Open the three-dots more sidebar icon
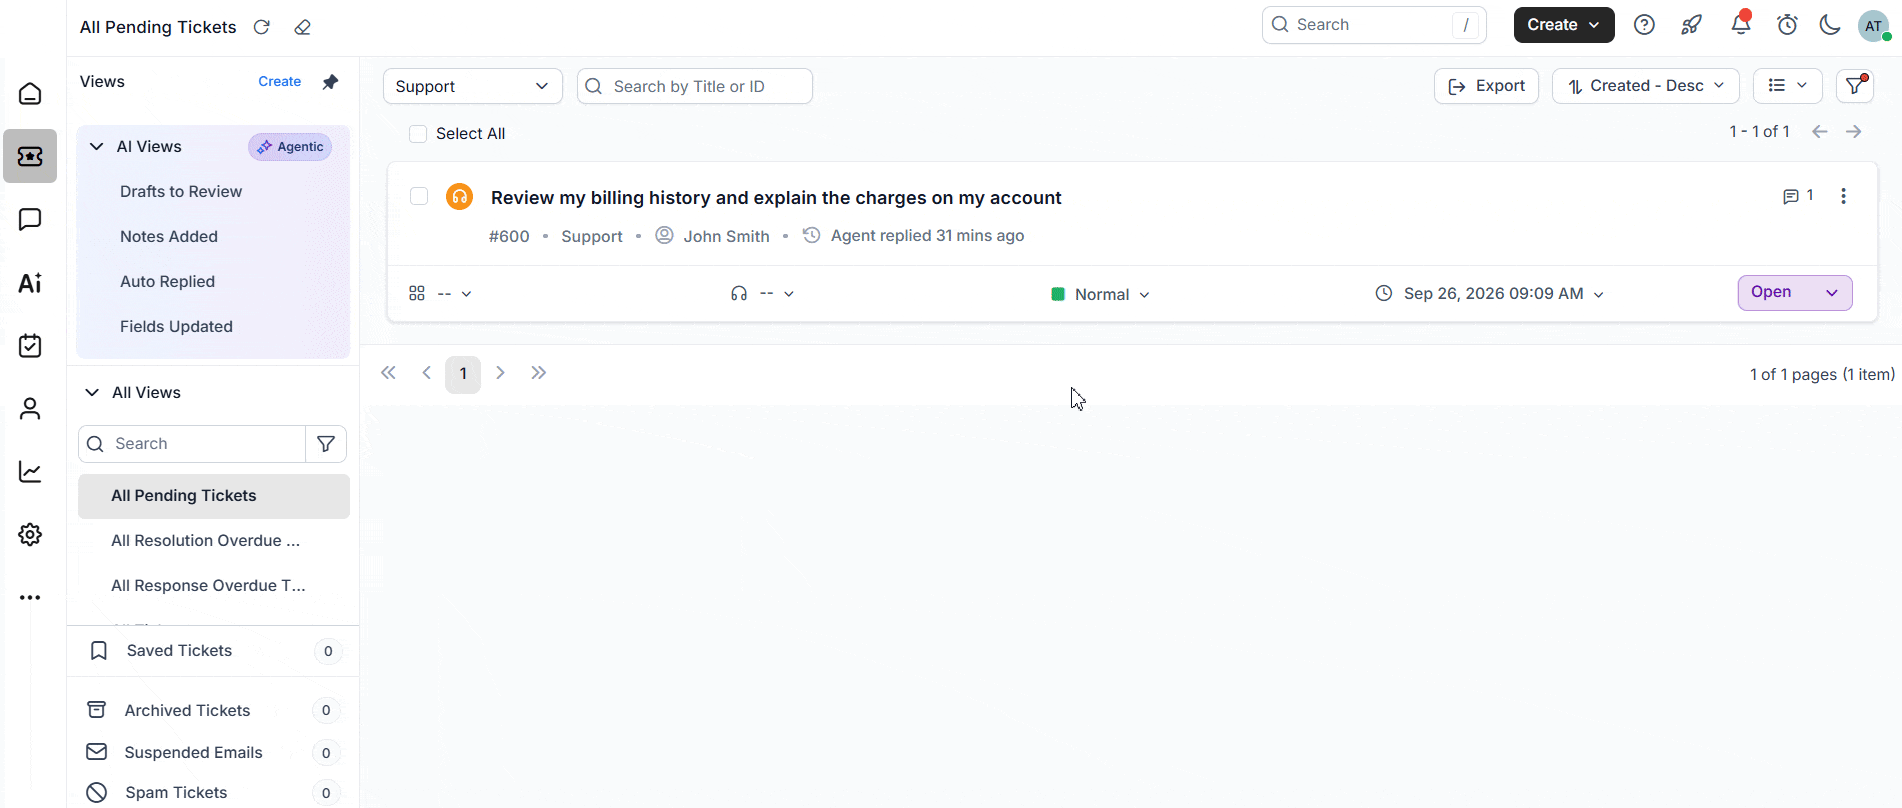This screenshot has width=1902, height=808. pyautogui.click(x=30, y=598)
